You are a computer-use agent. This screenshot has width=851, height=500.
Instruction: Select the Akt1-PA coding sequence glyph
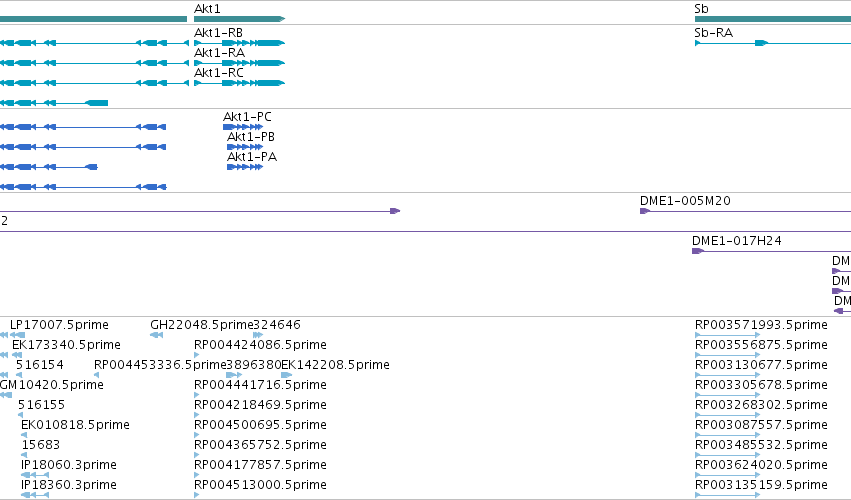[245, 167]
